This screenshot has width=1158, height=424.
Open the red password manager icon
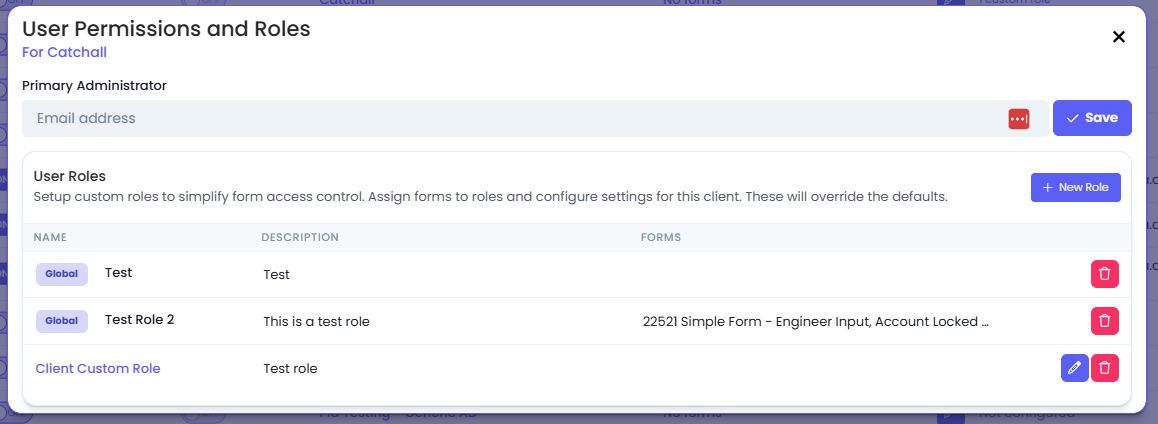coord(1018,118)
